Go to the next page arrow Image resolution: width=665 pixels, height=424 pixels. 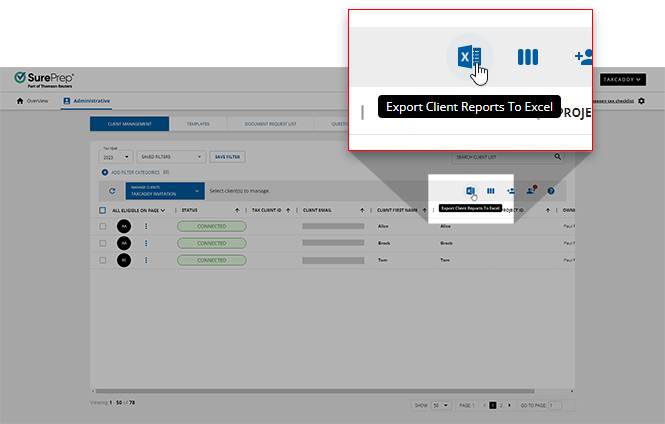click(x=509, y=405)
